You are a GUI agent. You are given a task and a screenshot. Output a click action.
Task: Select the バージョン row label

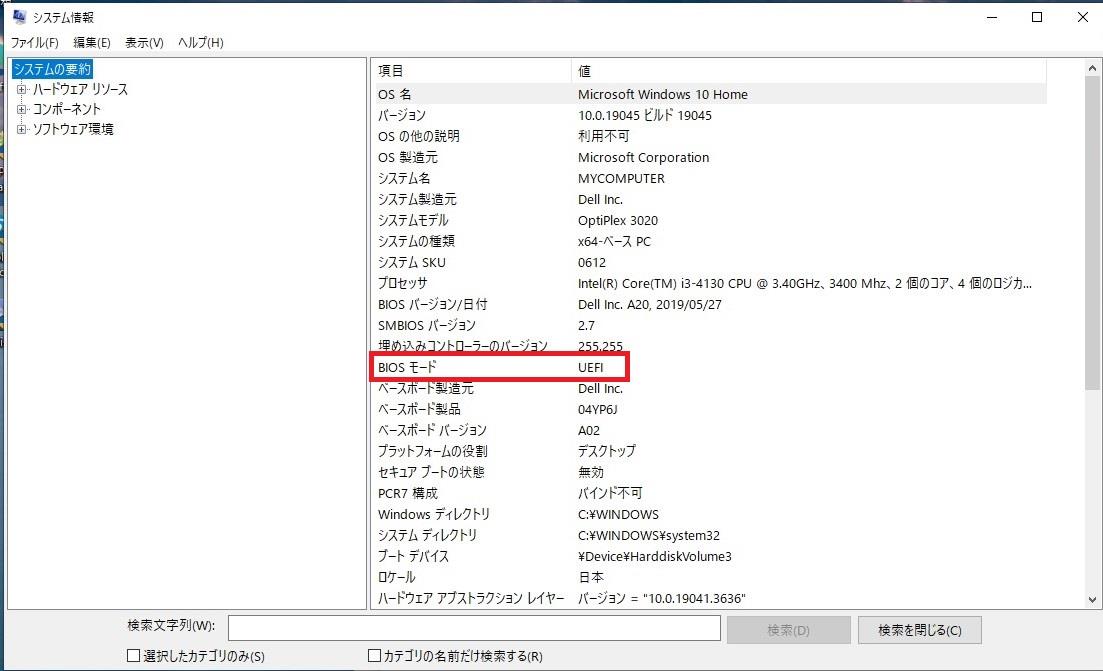402,115
